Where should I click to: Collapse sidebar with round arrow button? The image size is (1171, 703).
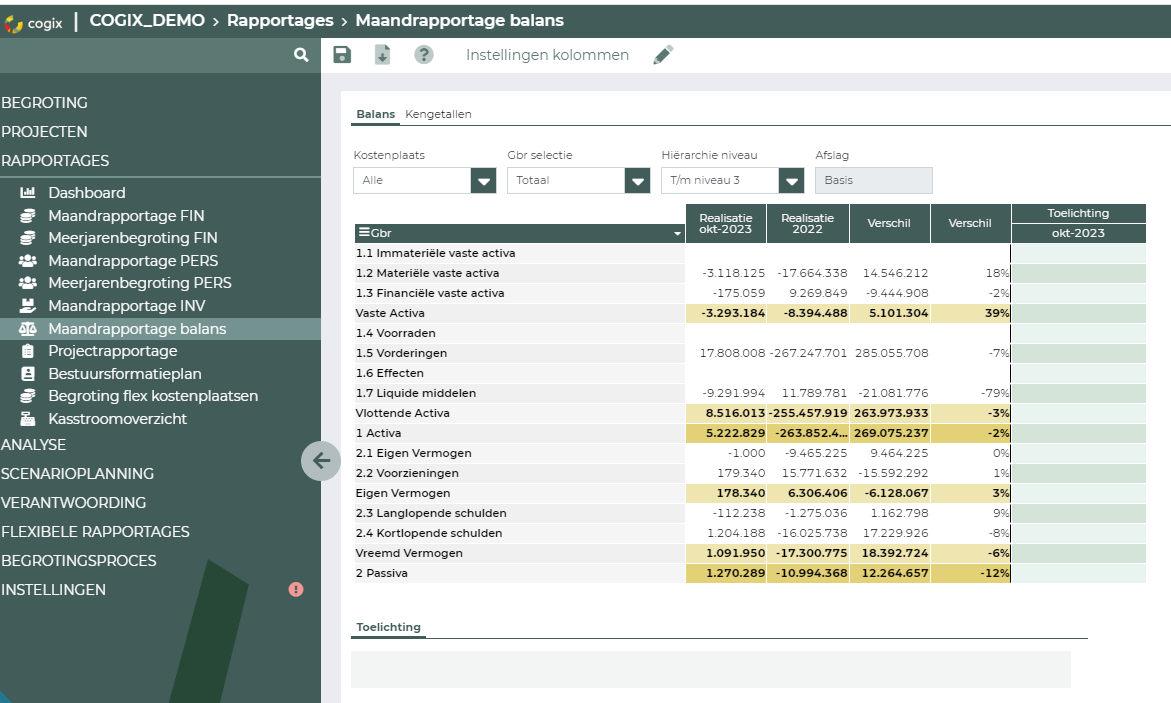point(321,461)
